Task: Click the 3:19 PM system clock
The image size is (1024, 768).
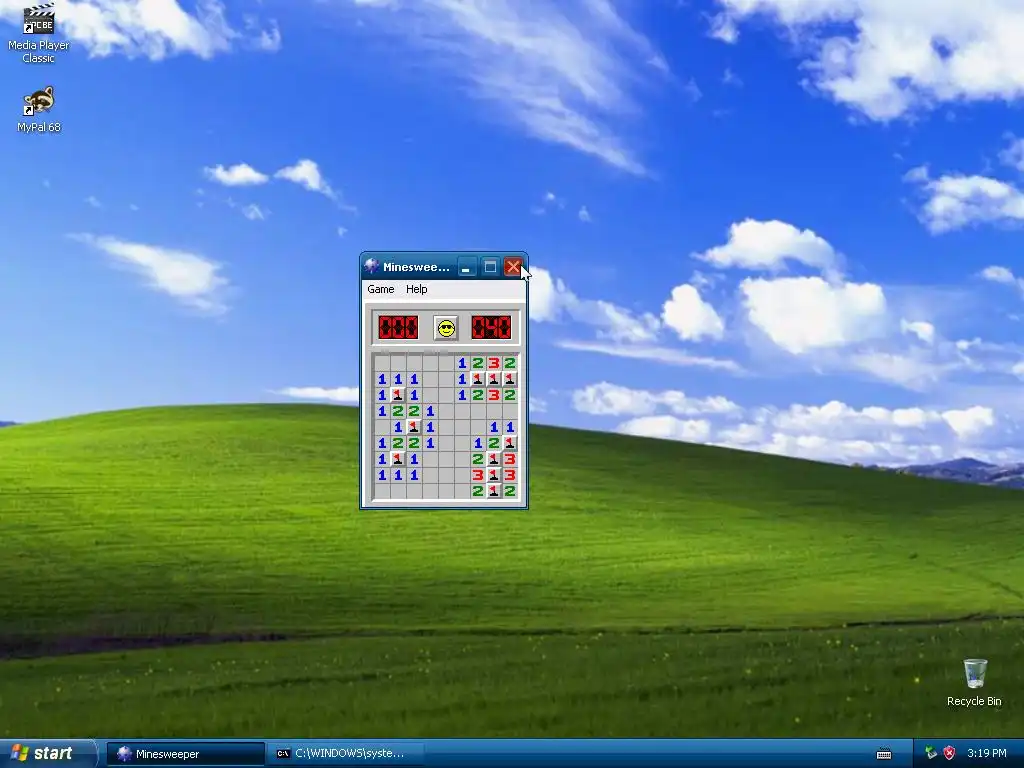Action: (987, 753)
